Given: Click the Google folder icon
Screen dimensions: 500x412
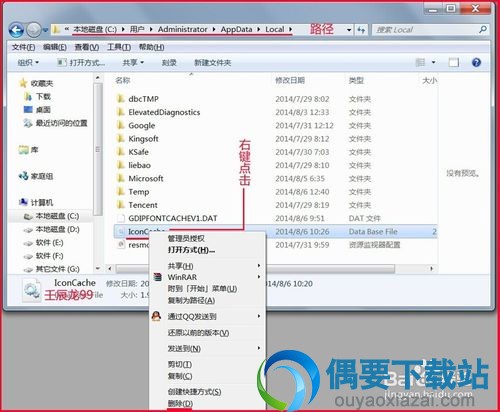Looking at the screenshot, I should (x=121, y=125).
